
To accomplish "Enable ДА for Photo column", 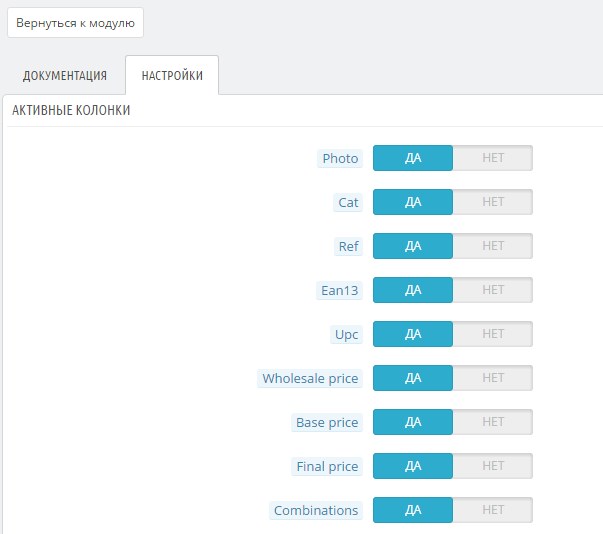I will coord(413,158).
